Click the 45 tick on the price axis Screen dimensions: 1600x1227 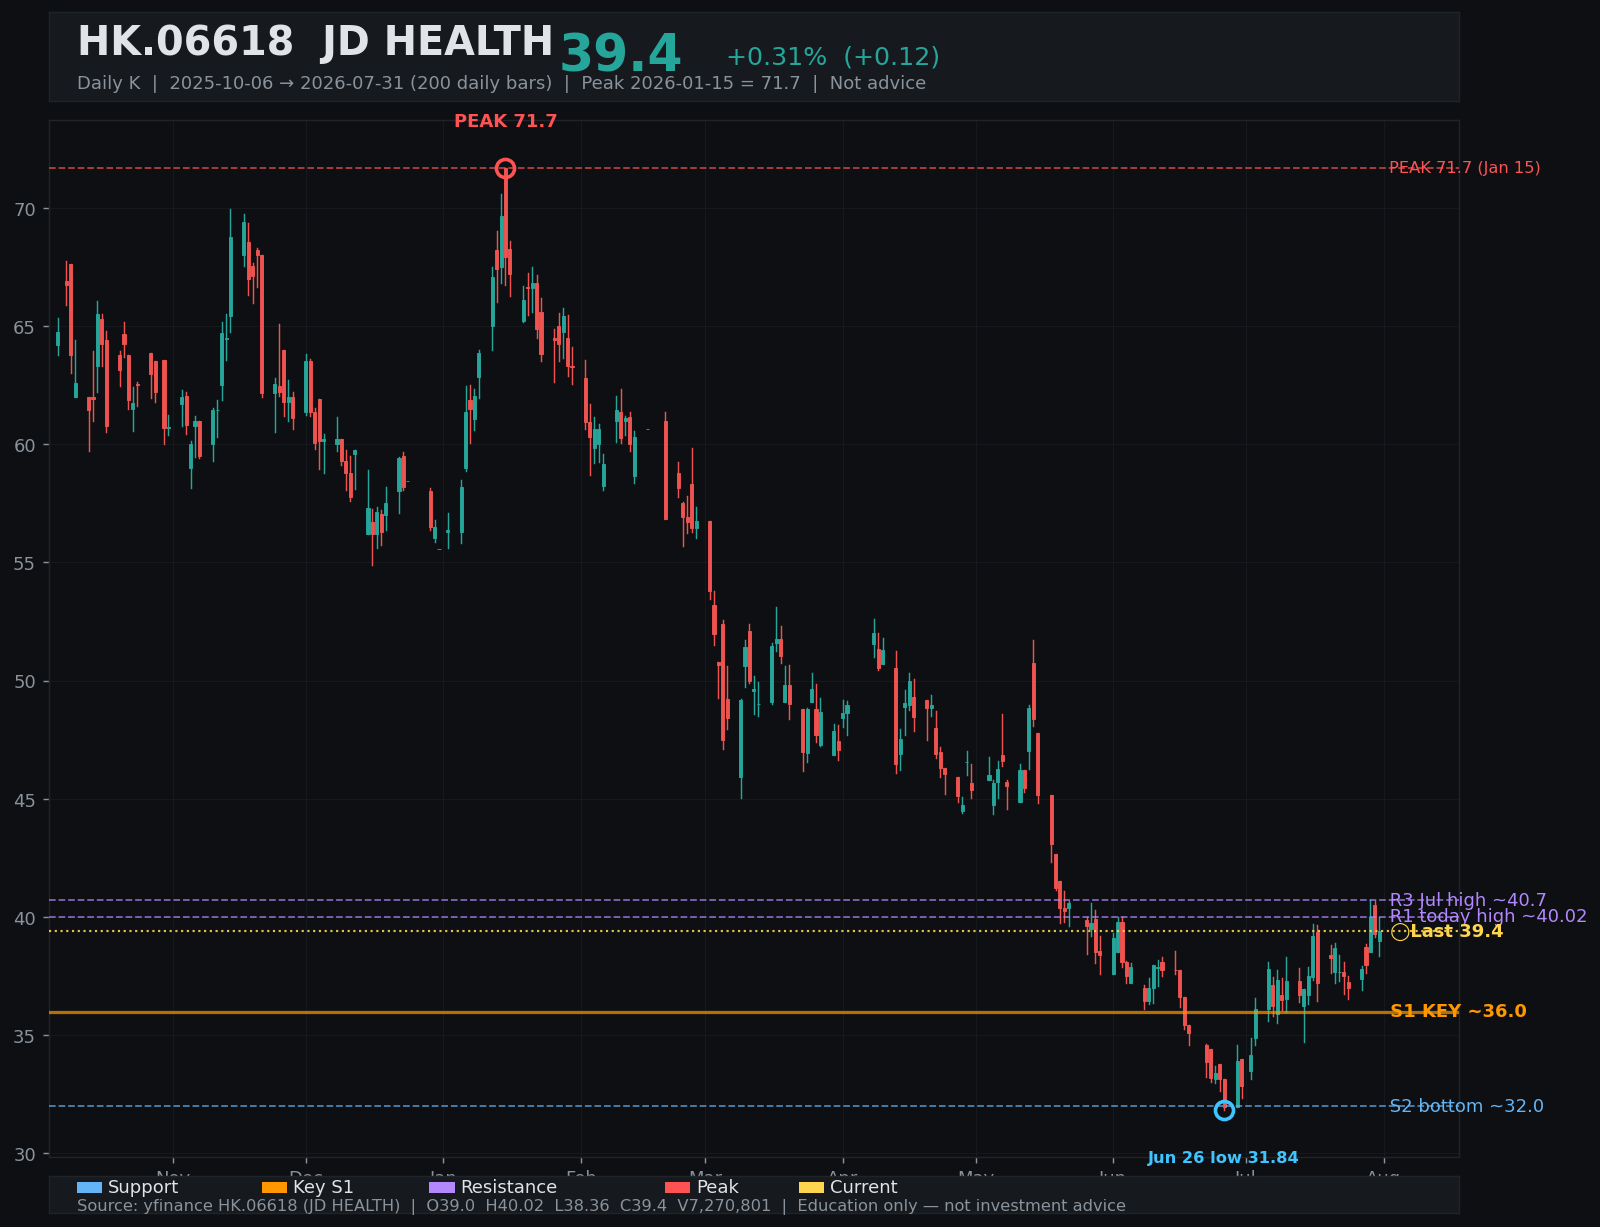tap(25, 800)
